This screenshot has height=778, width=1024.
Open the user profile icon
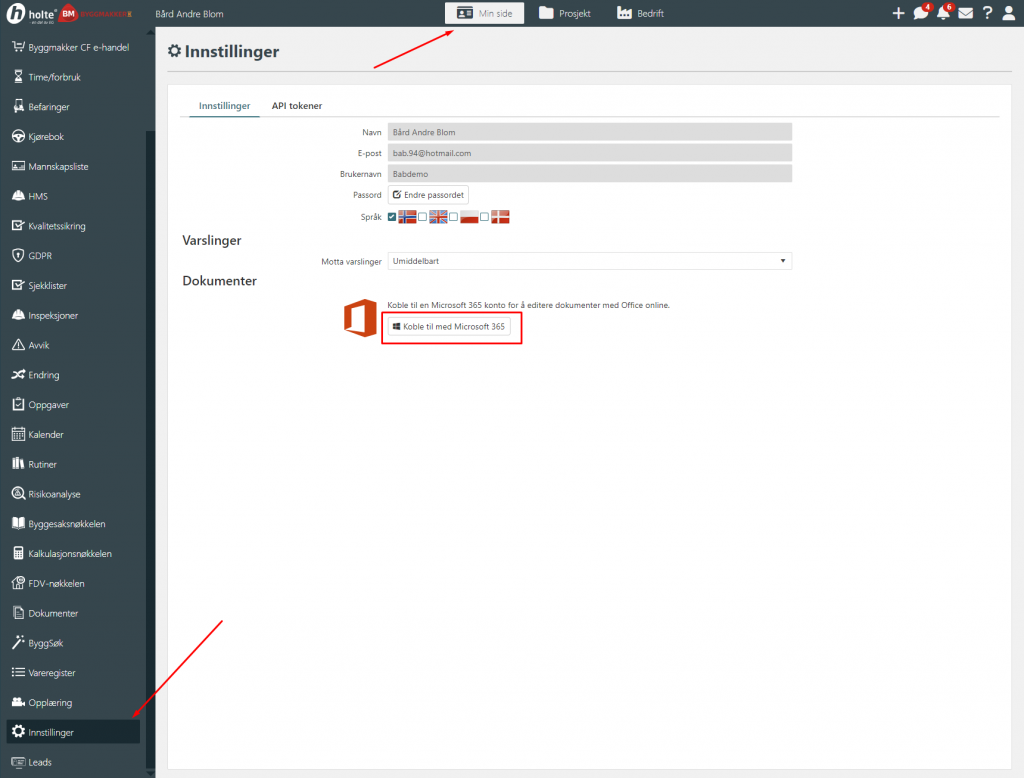1008,13
